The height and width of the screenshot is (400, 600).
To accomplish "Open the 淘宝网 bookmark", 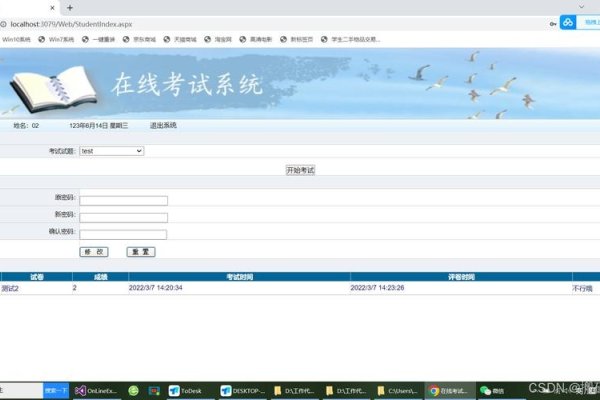I will coord(218,39).
